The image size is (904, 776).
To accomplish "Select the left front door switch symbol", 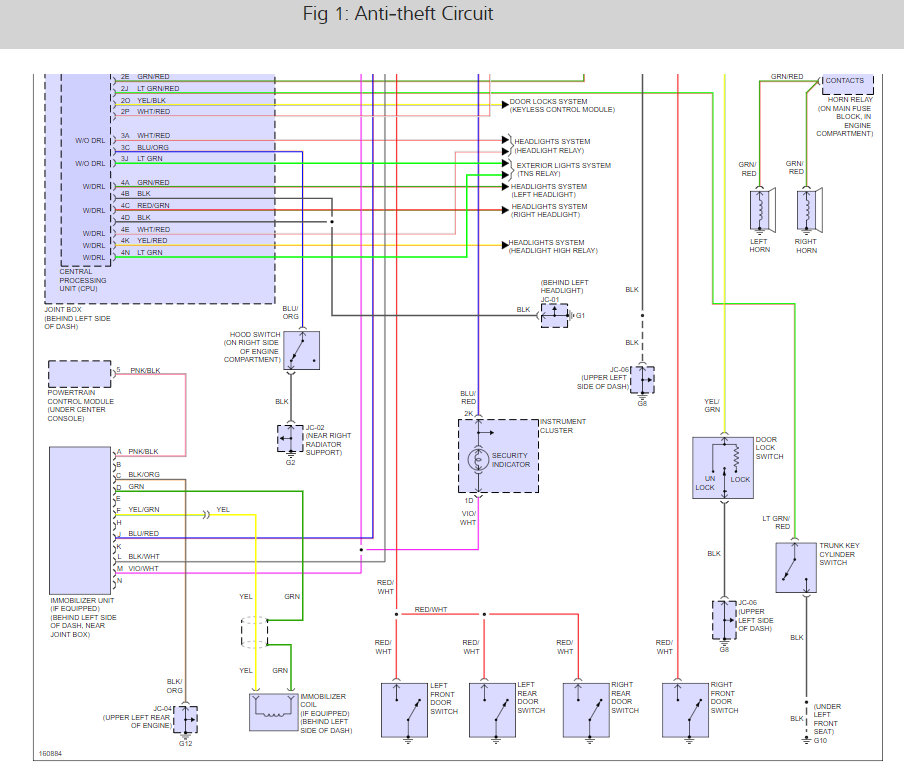I will (404, 710).
